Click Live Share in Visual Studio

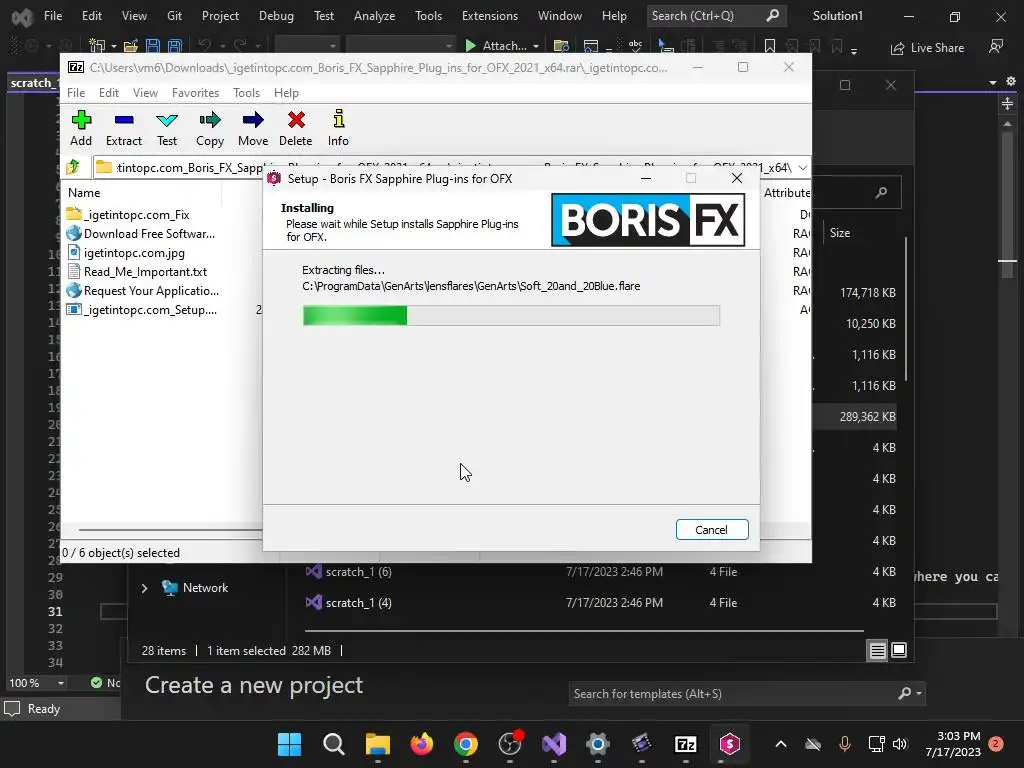click(927, 48)
